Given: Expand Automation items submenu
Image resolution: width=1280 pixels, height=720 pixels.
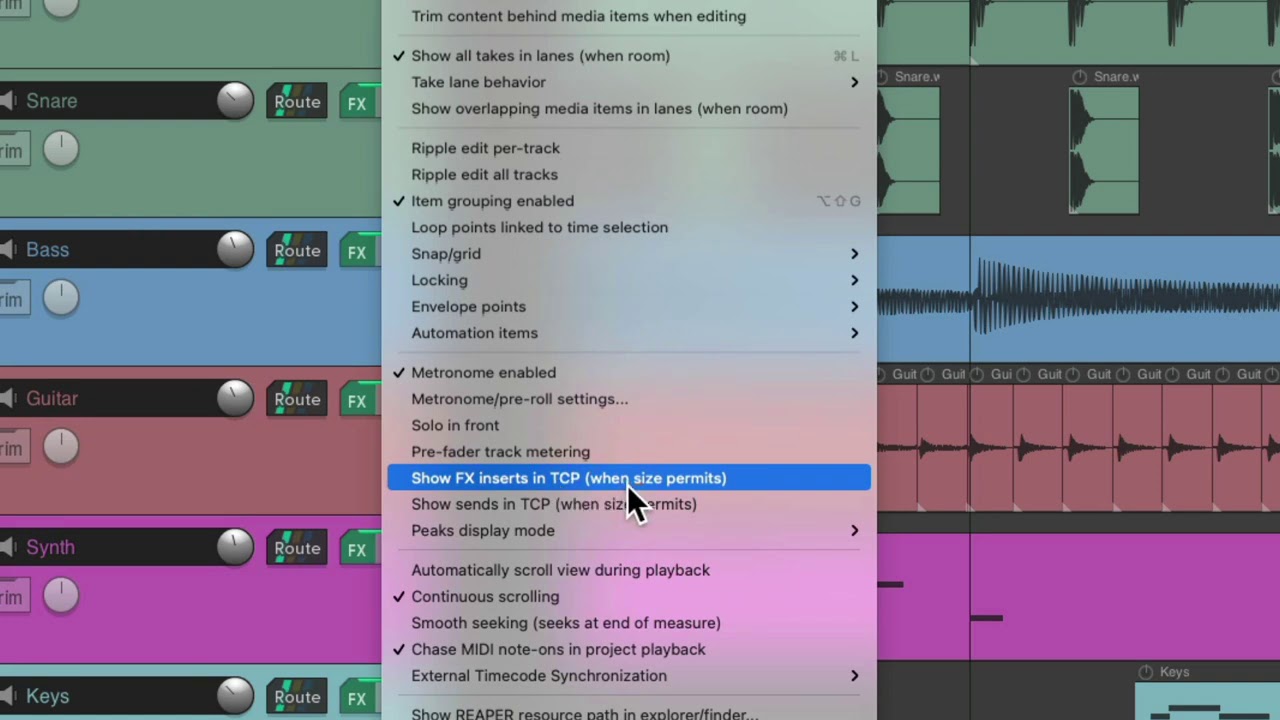Looking at the screenshot, I should 629,333.
